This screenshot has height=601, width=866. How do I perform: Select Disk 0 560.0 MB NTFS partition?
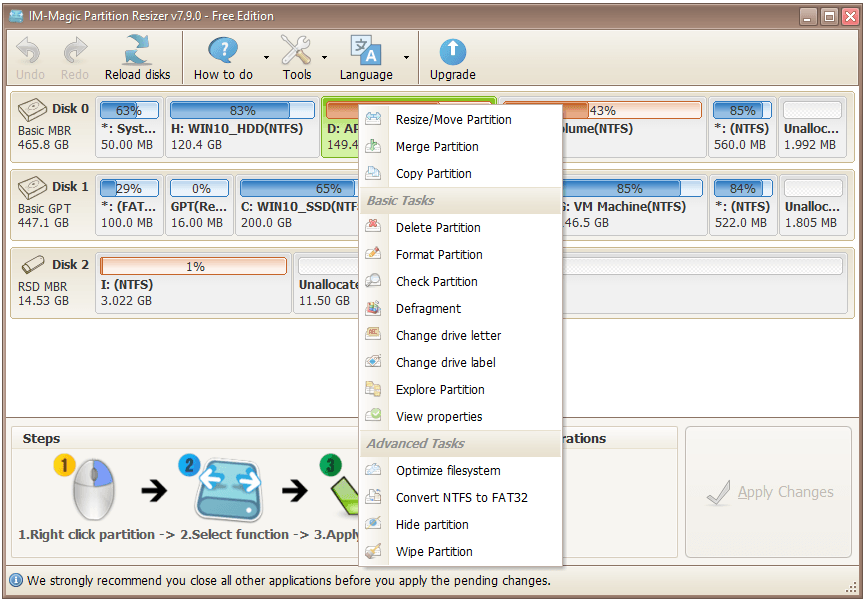click(742, 128)
